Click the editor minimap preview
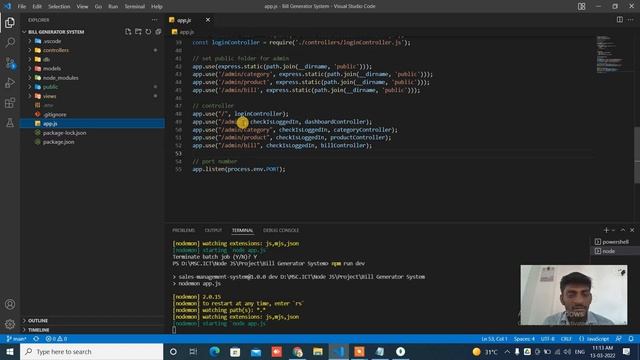This screenshot has width=640, height=360. (610, 54)
